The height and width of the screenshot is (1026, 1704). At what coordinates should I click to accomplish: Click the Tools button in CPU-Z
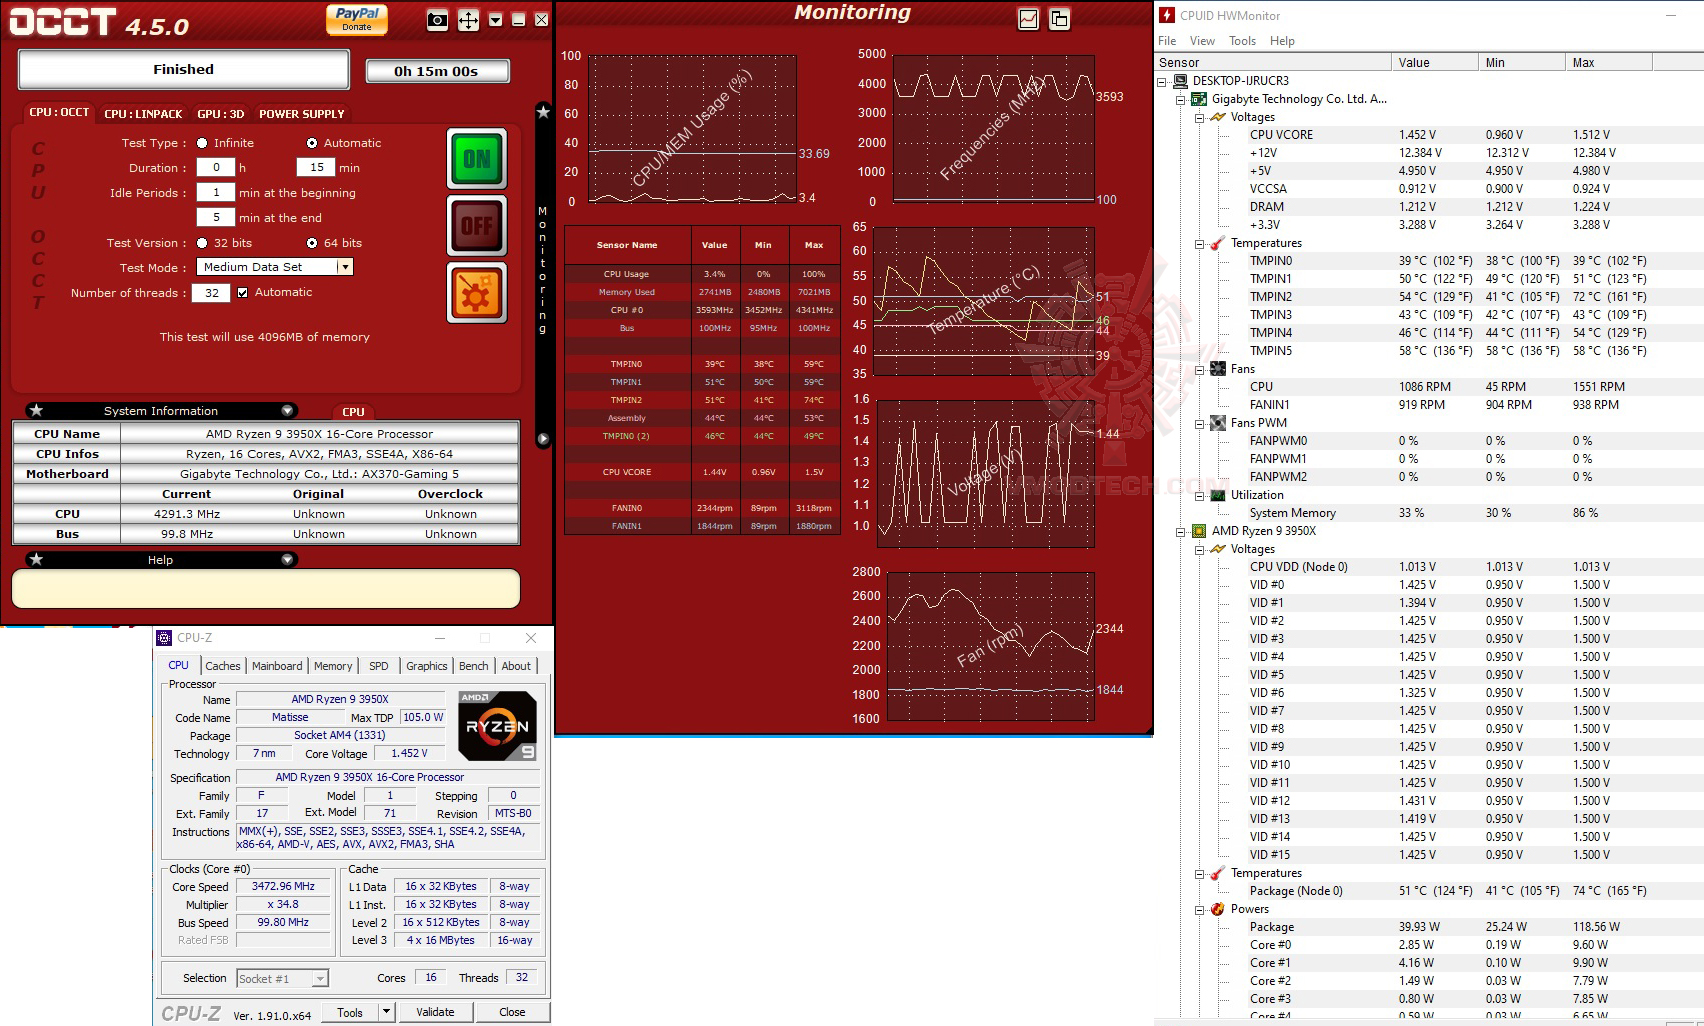(350, 1012)
